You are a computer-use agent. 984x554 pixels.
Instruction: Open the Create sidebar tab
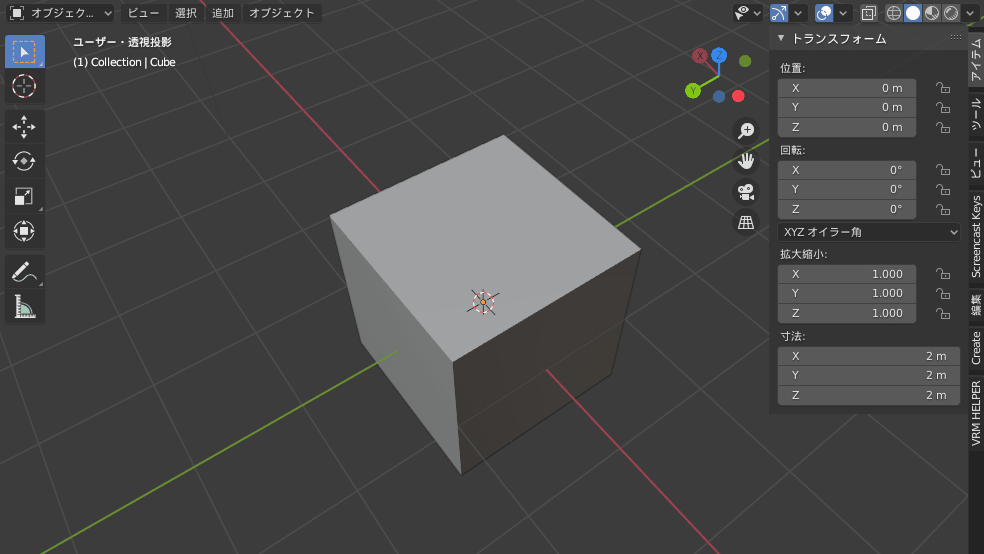[x=976, y=348]
